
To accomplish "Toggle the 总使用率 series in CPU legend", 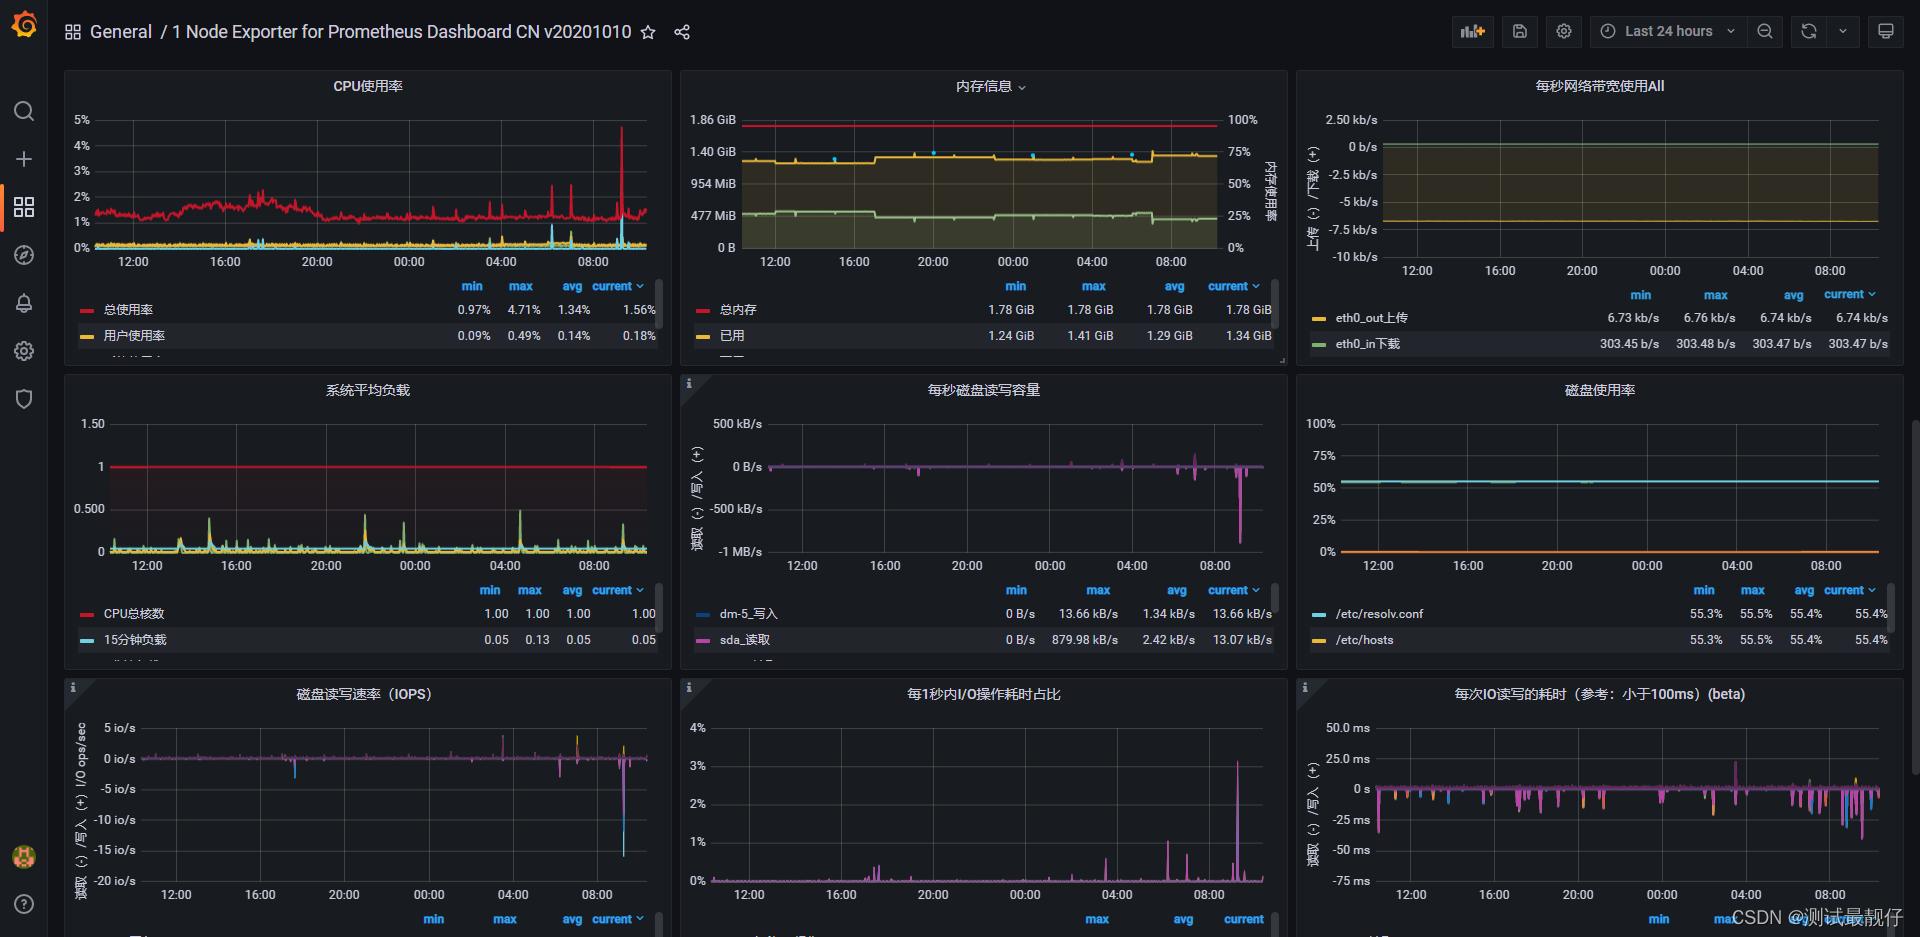I will pyautogui.click(x=128, y=310).
